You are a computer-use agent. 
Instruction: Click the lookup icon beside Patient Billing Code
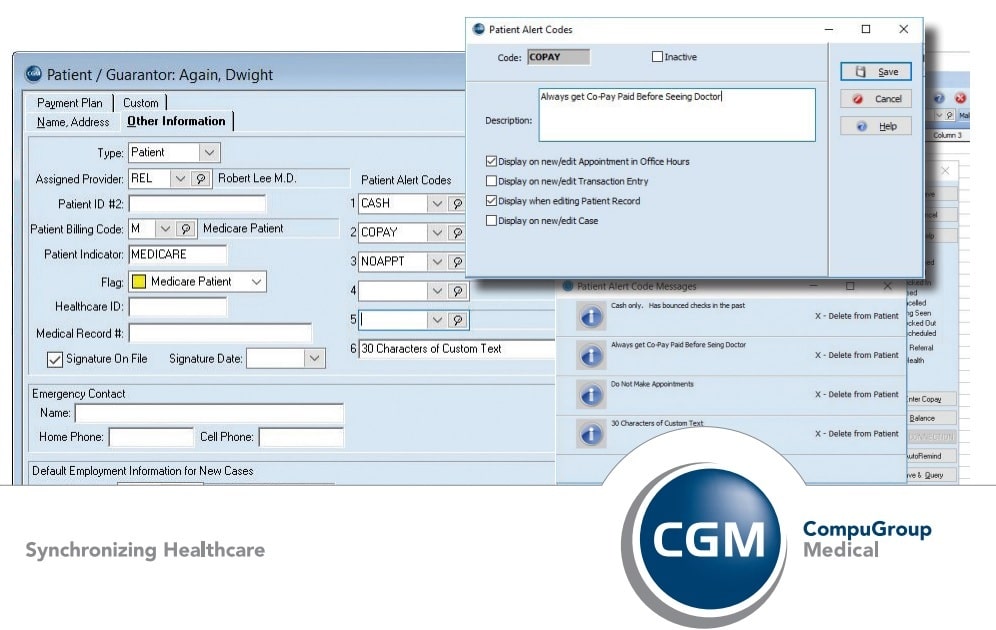186,229
